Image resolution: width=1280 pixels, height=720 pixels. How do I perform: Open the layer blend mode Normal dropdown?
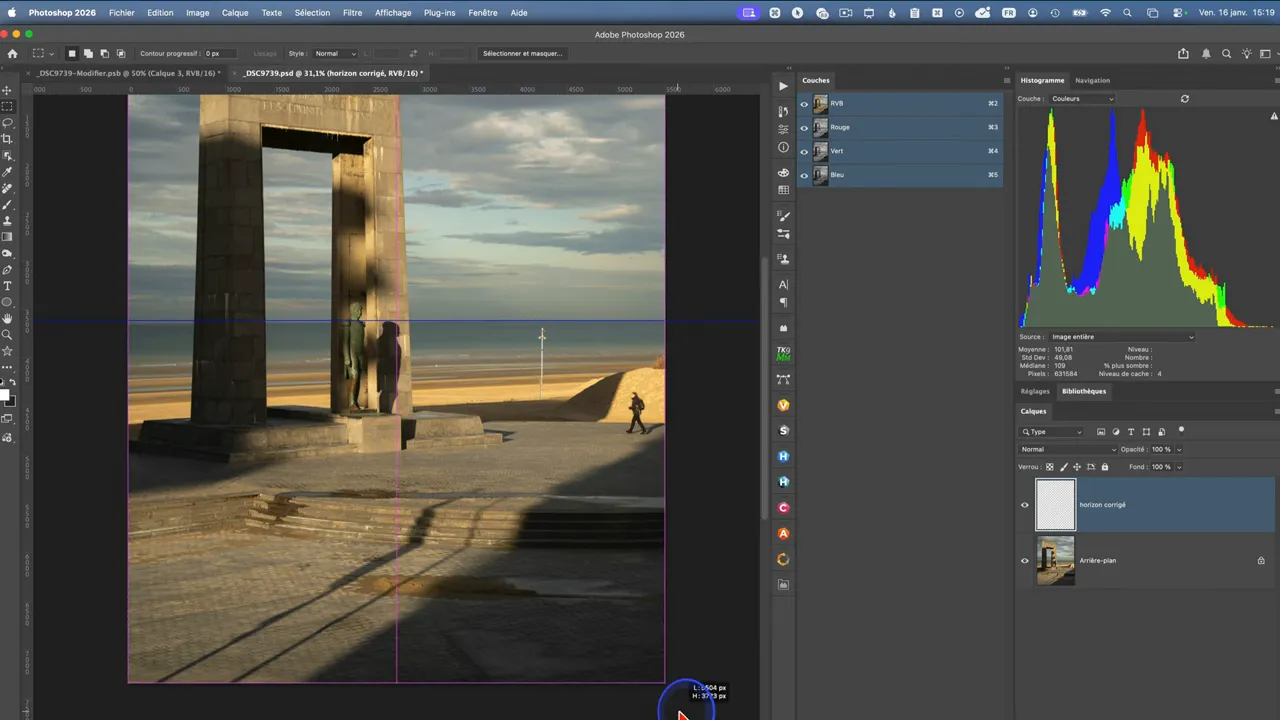(1067, 450)
